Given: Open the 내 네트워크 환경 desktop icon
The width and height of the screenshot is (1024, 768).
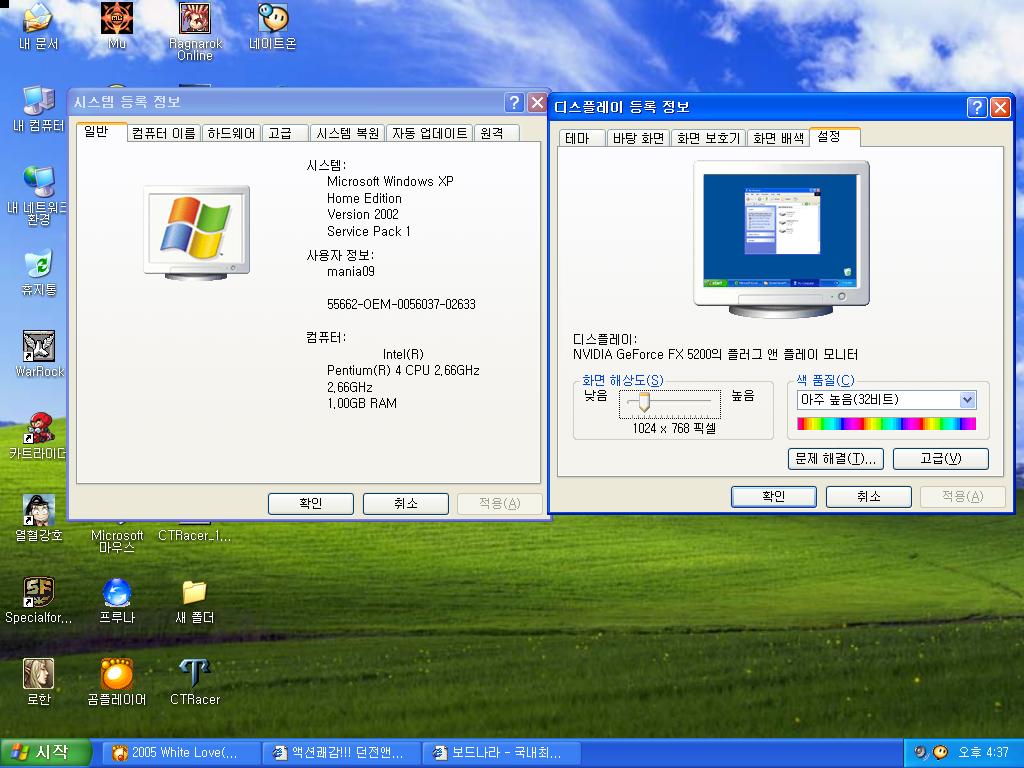Looking at the screenshot, I should (38, 195).
